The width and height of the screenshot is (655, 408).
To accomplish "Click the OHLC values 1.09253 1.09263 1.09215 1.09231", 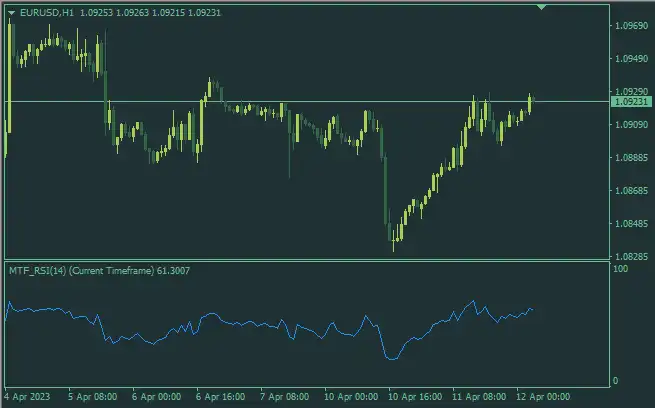I will tap(150, 13).
